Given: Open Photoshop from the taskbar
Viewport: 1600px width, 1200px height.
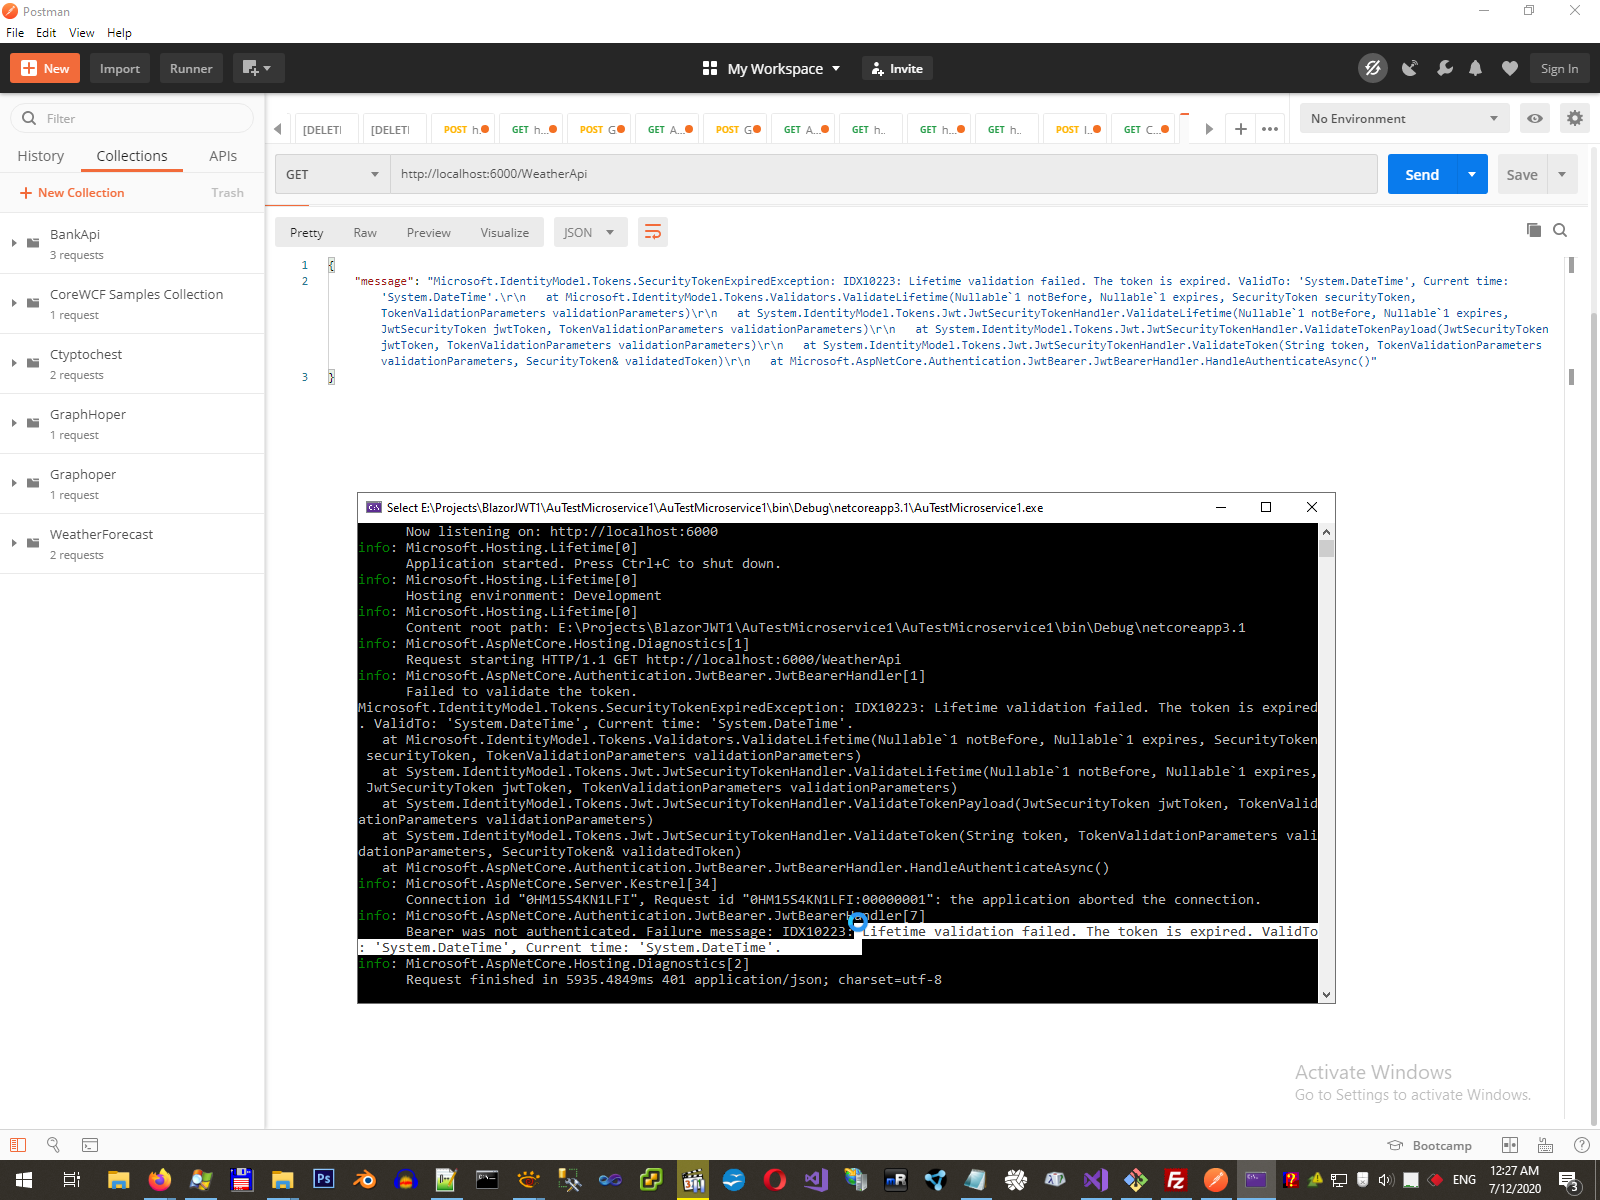Looking at the screenshot, I should tap(323, 1180).
